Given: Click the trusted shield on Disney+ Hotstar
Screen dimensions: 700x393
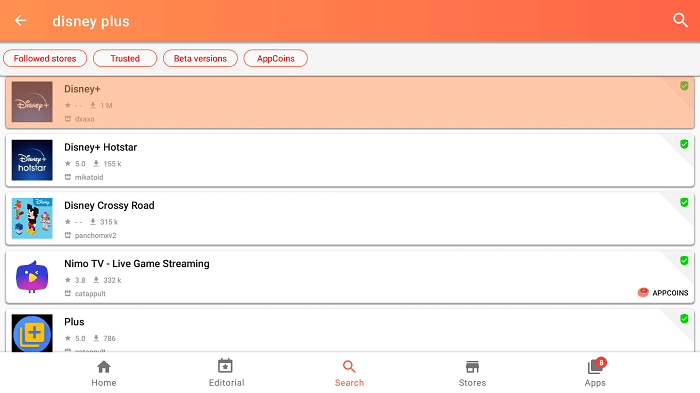Looking at the screenshot, I should coord(684,144).
